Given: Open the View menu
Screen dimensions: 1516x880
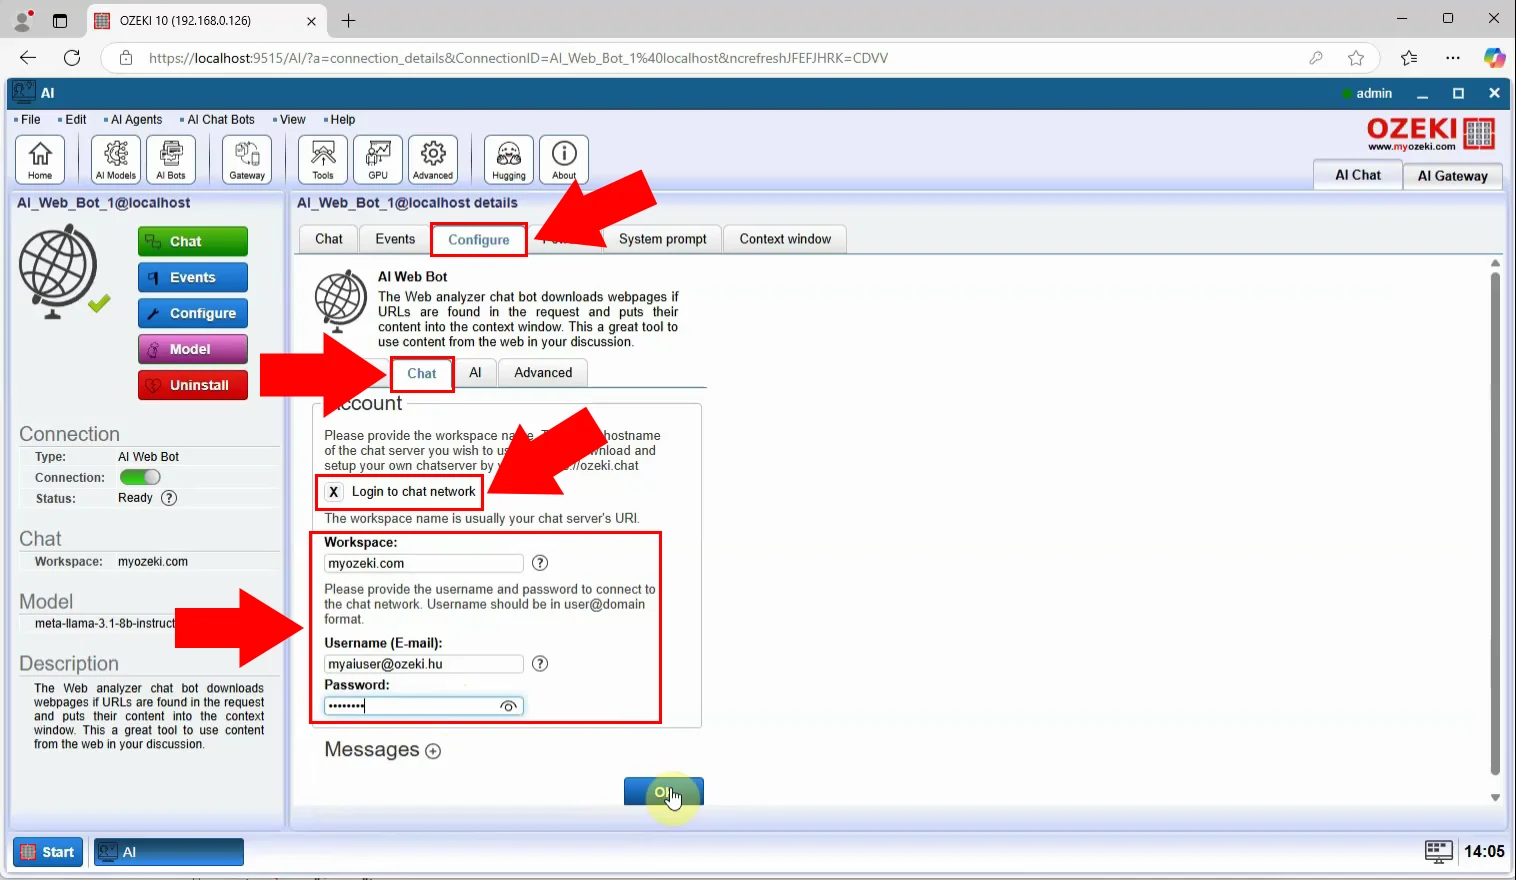Looking at the screenshot, I should point(293,119).
